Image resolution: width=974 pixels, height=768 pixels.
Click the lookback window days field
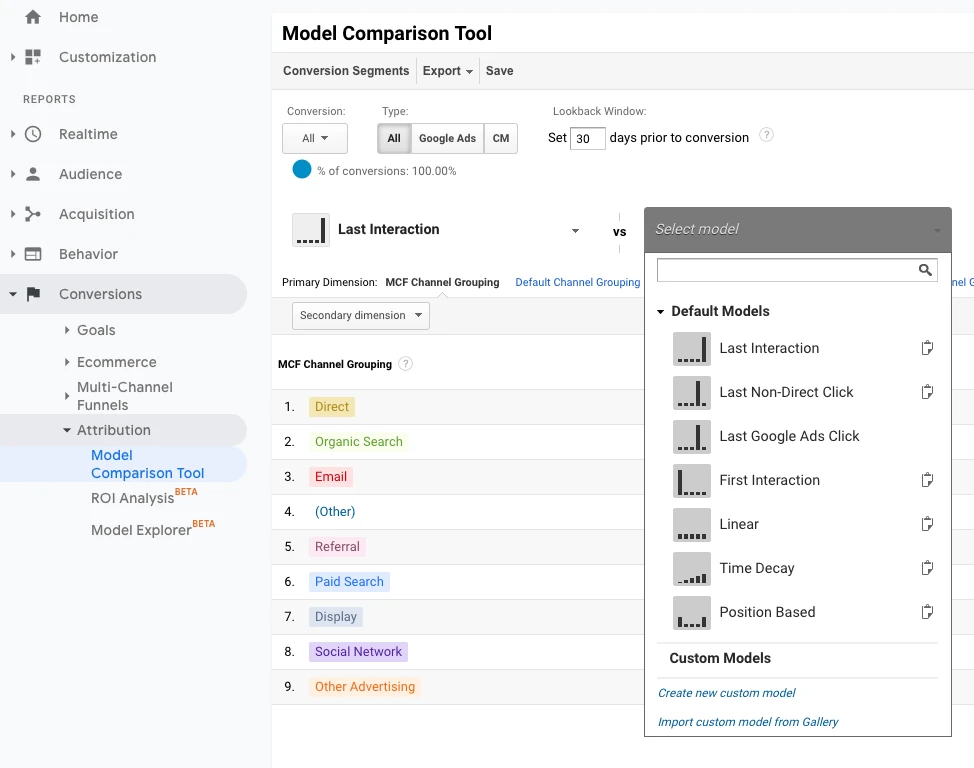point(587,139)
